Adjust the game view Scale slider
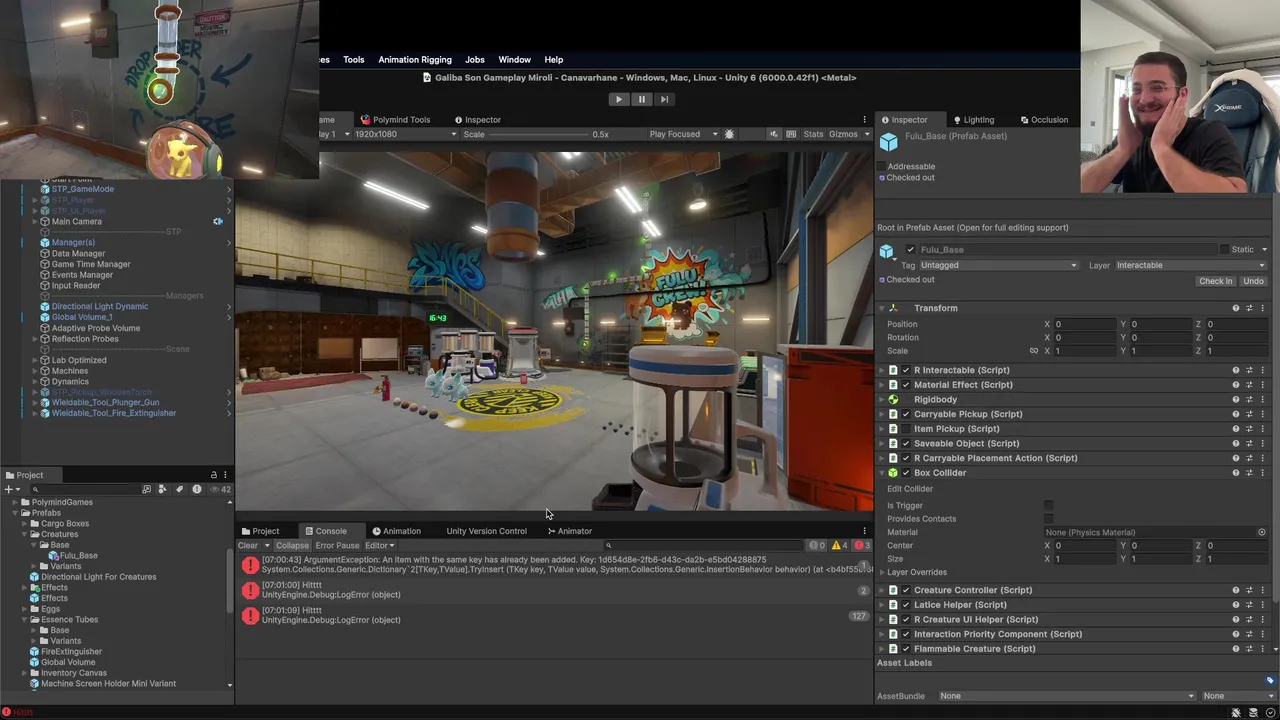Screen dimensions: 1280x720 tap(537, 134)
